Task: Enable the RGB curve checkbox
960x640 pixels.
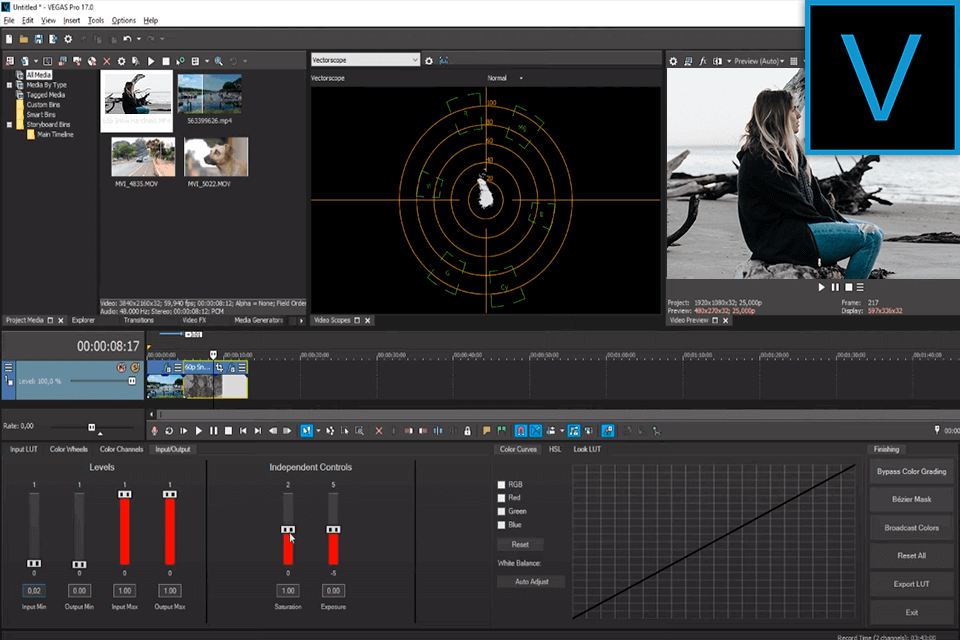Action: click(x=501, y=484)
